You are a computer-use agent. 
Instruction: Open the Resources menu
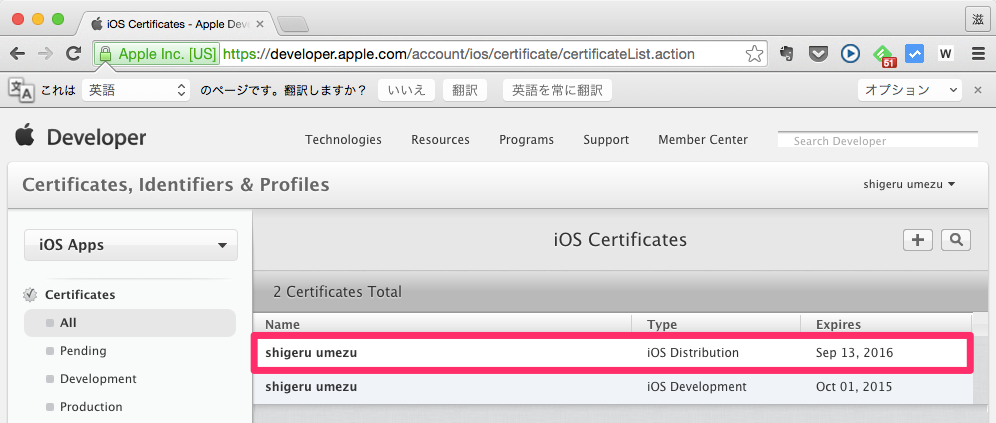point(440,140)
